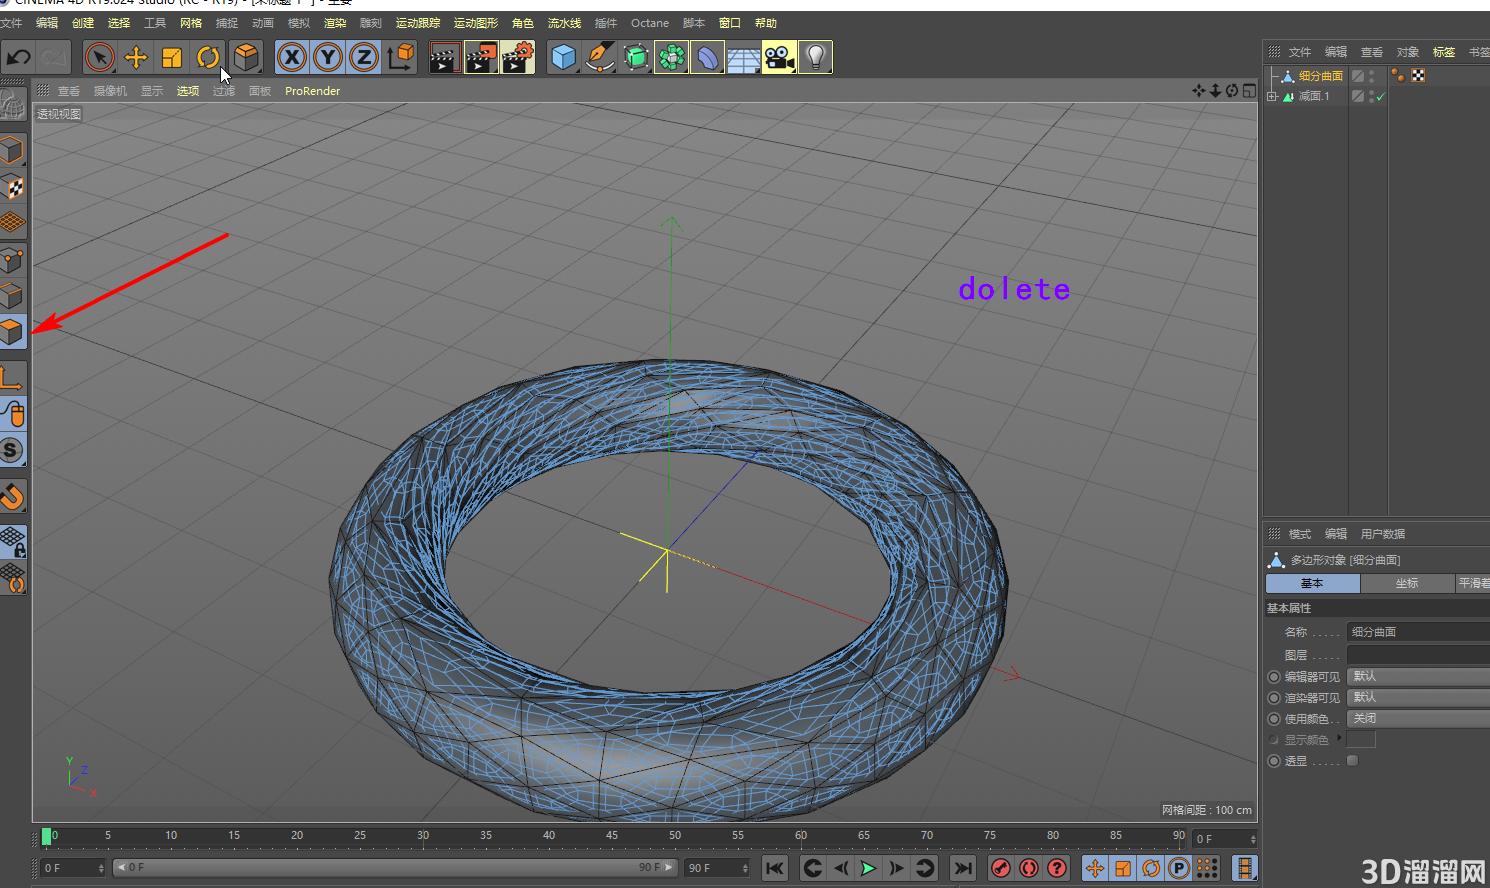Screen dimensions: 1490x888
Task: Click the green subdivision generator icon
Action: [x=635, y=57]
